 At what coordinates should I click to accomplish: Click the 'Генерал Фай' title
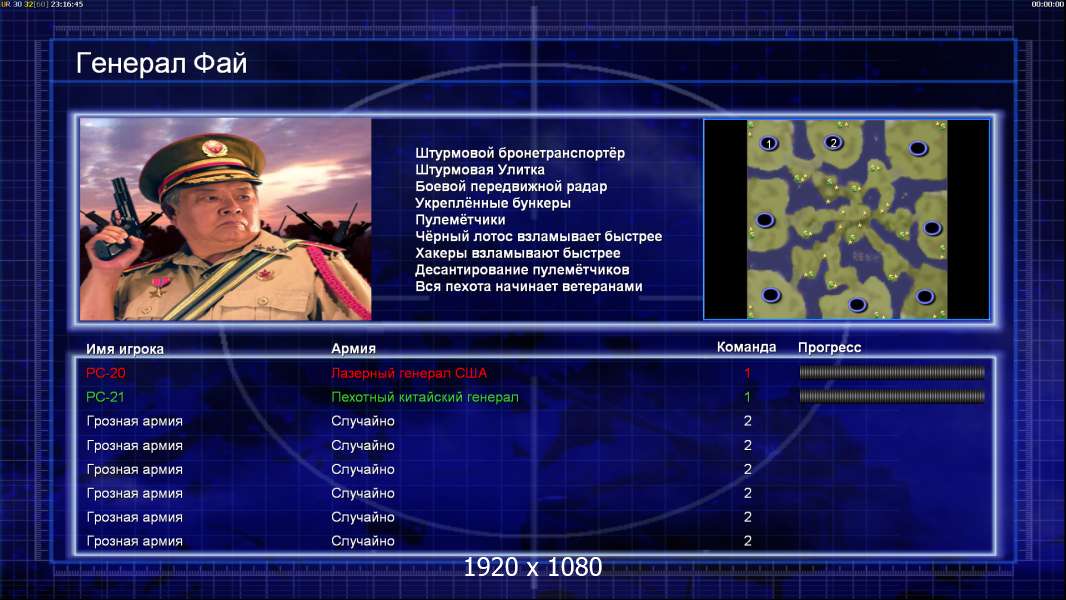tap(161, 63)
